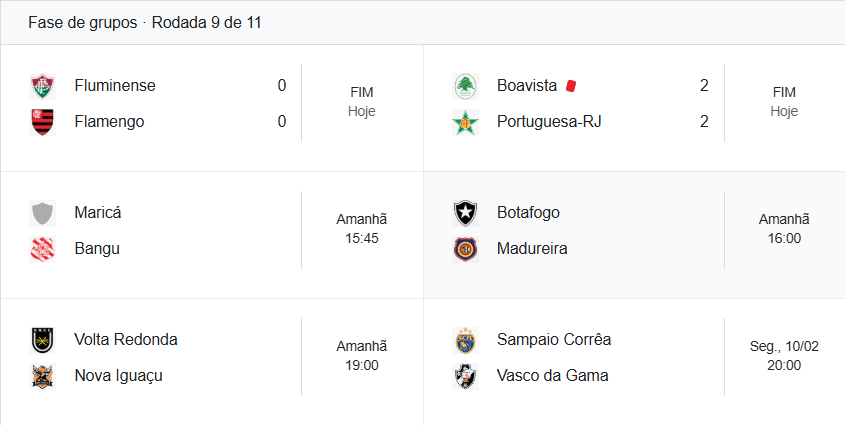Click the Fluminense team crest
845x425 pixels.
(42, 86)
